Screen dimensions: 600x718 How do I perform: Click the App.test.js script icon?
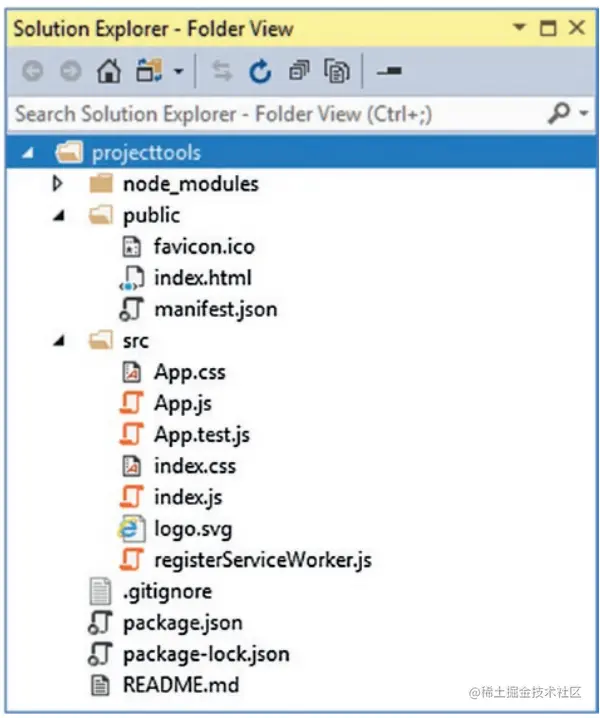pyautogui.click(x=132, y=434)
